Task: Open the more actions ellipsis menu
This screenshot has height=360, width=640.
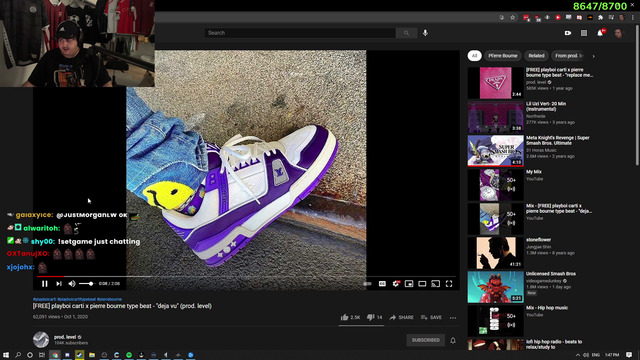Action: [453, 318]
